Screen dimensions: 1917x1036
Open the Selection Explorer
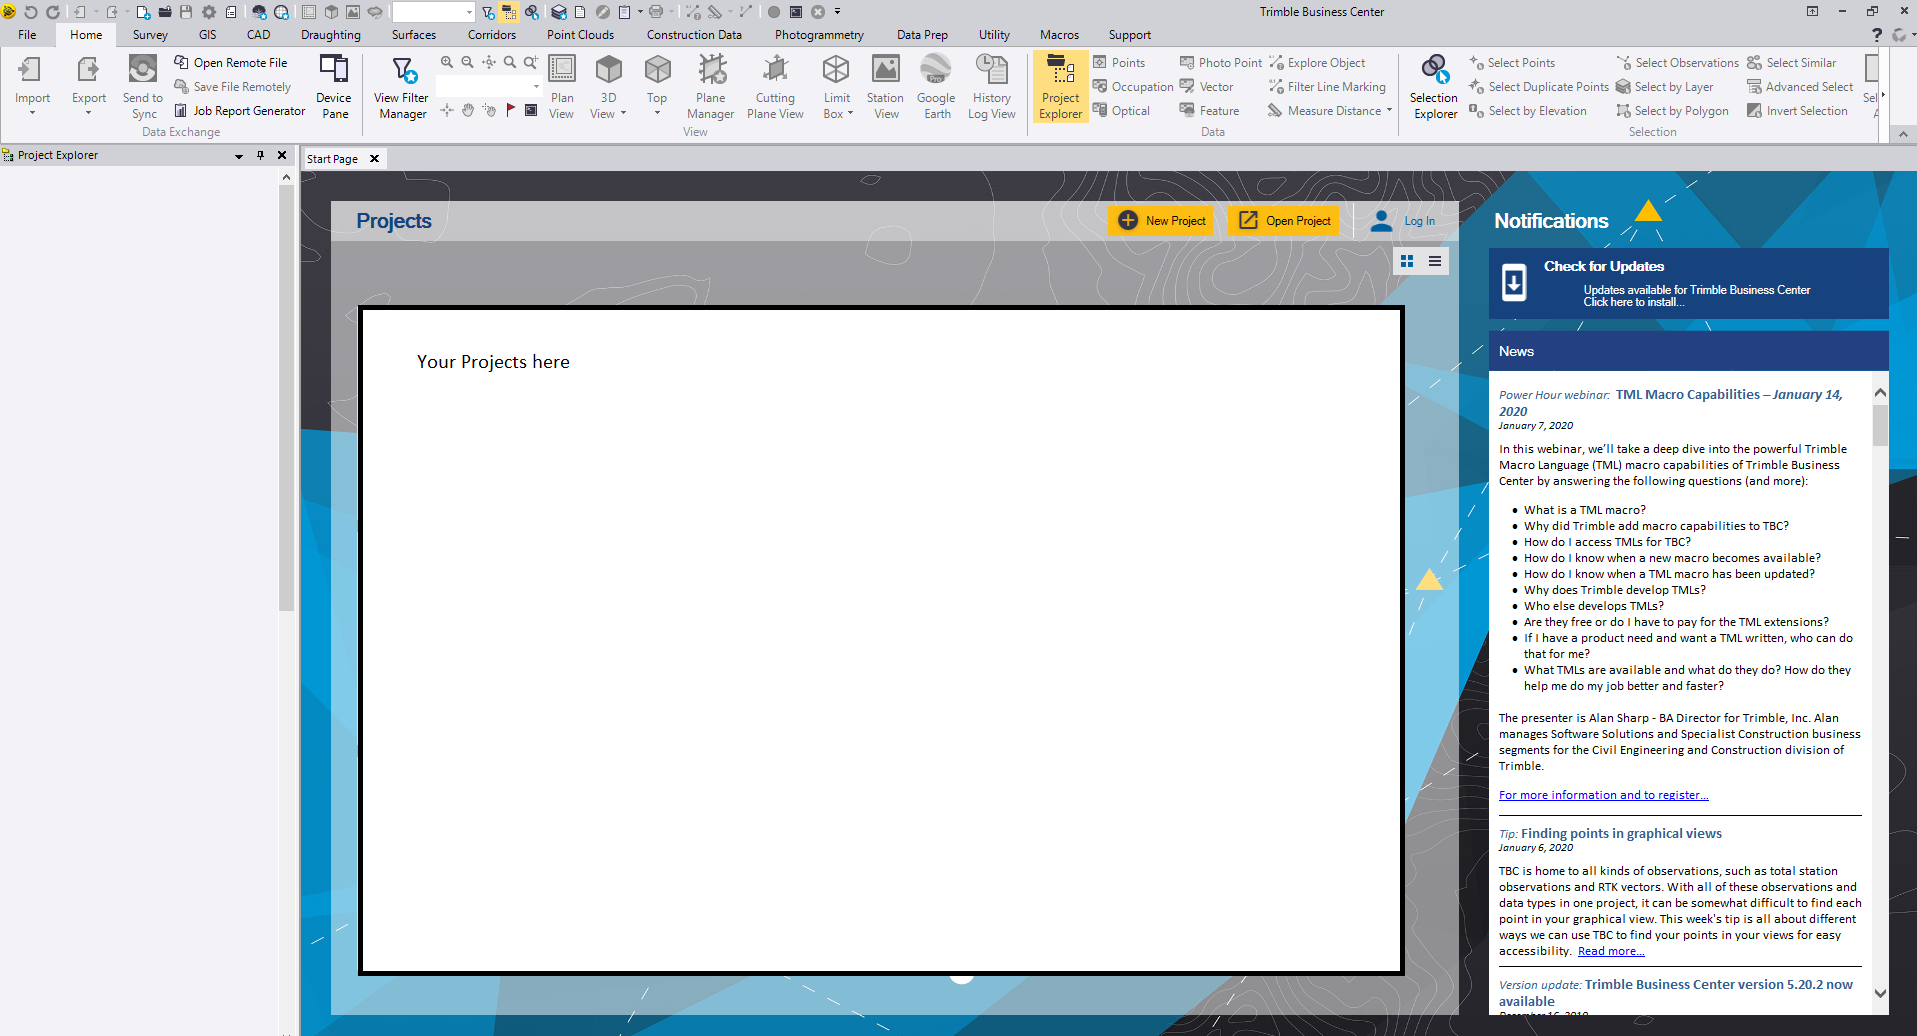tap(1434, 87)
